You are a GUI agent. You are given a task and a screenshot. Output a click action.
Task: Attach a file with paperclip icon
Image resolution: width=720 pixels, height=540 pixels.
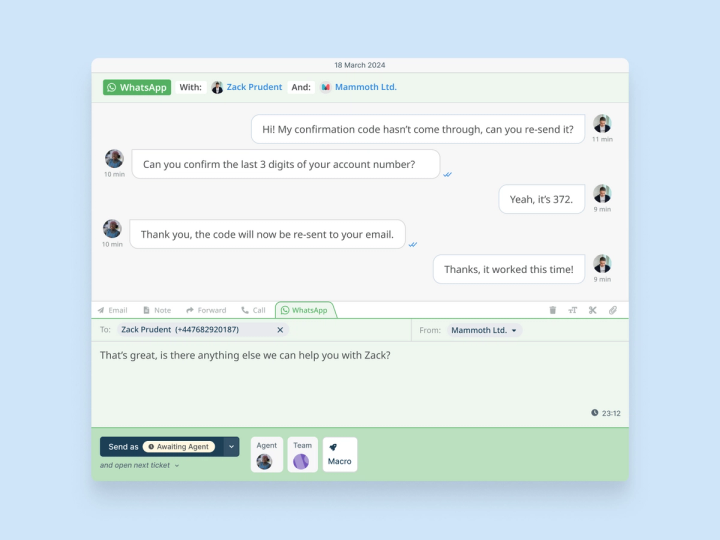[613, 310]
